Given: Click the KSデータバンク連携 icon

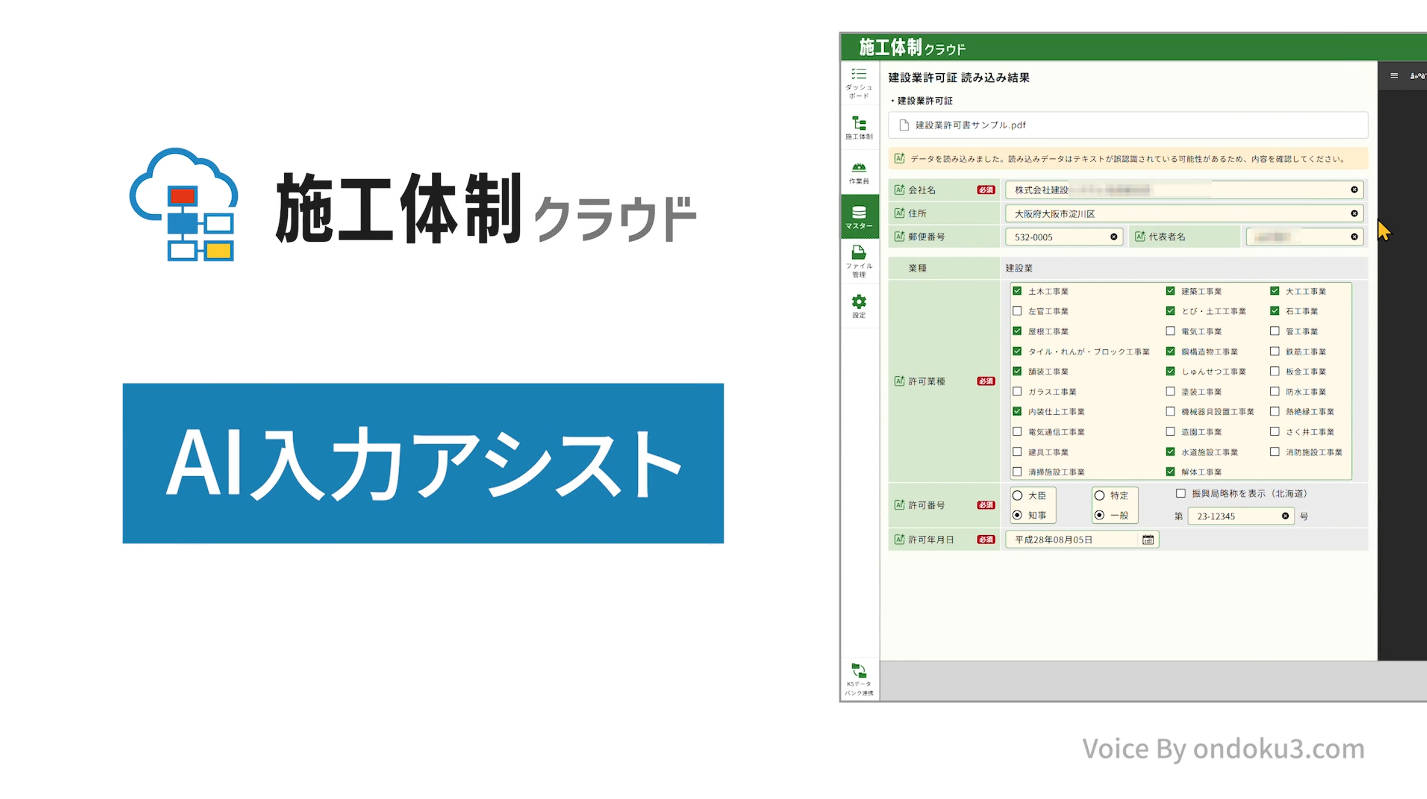Looking at the screenshot, I should pos(859,678).
